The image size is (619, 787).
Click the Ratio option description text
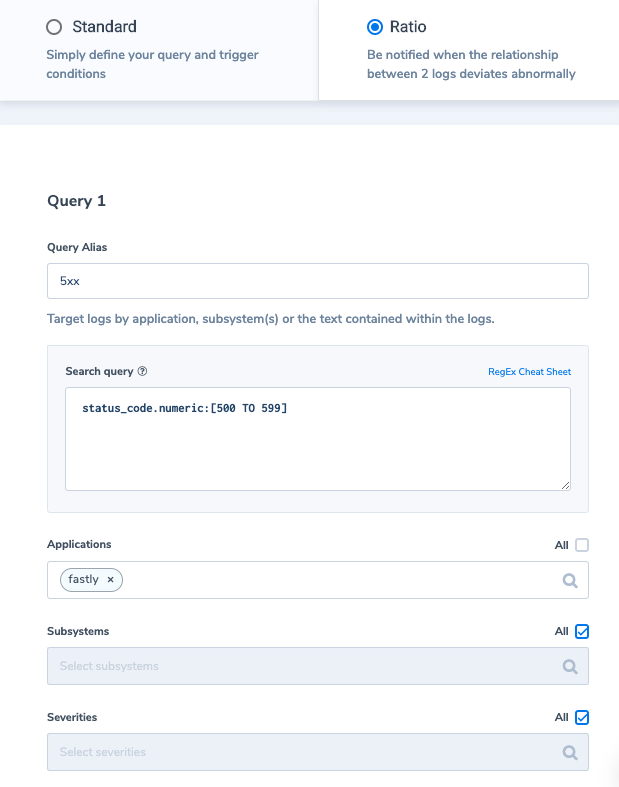(471, 64)
